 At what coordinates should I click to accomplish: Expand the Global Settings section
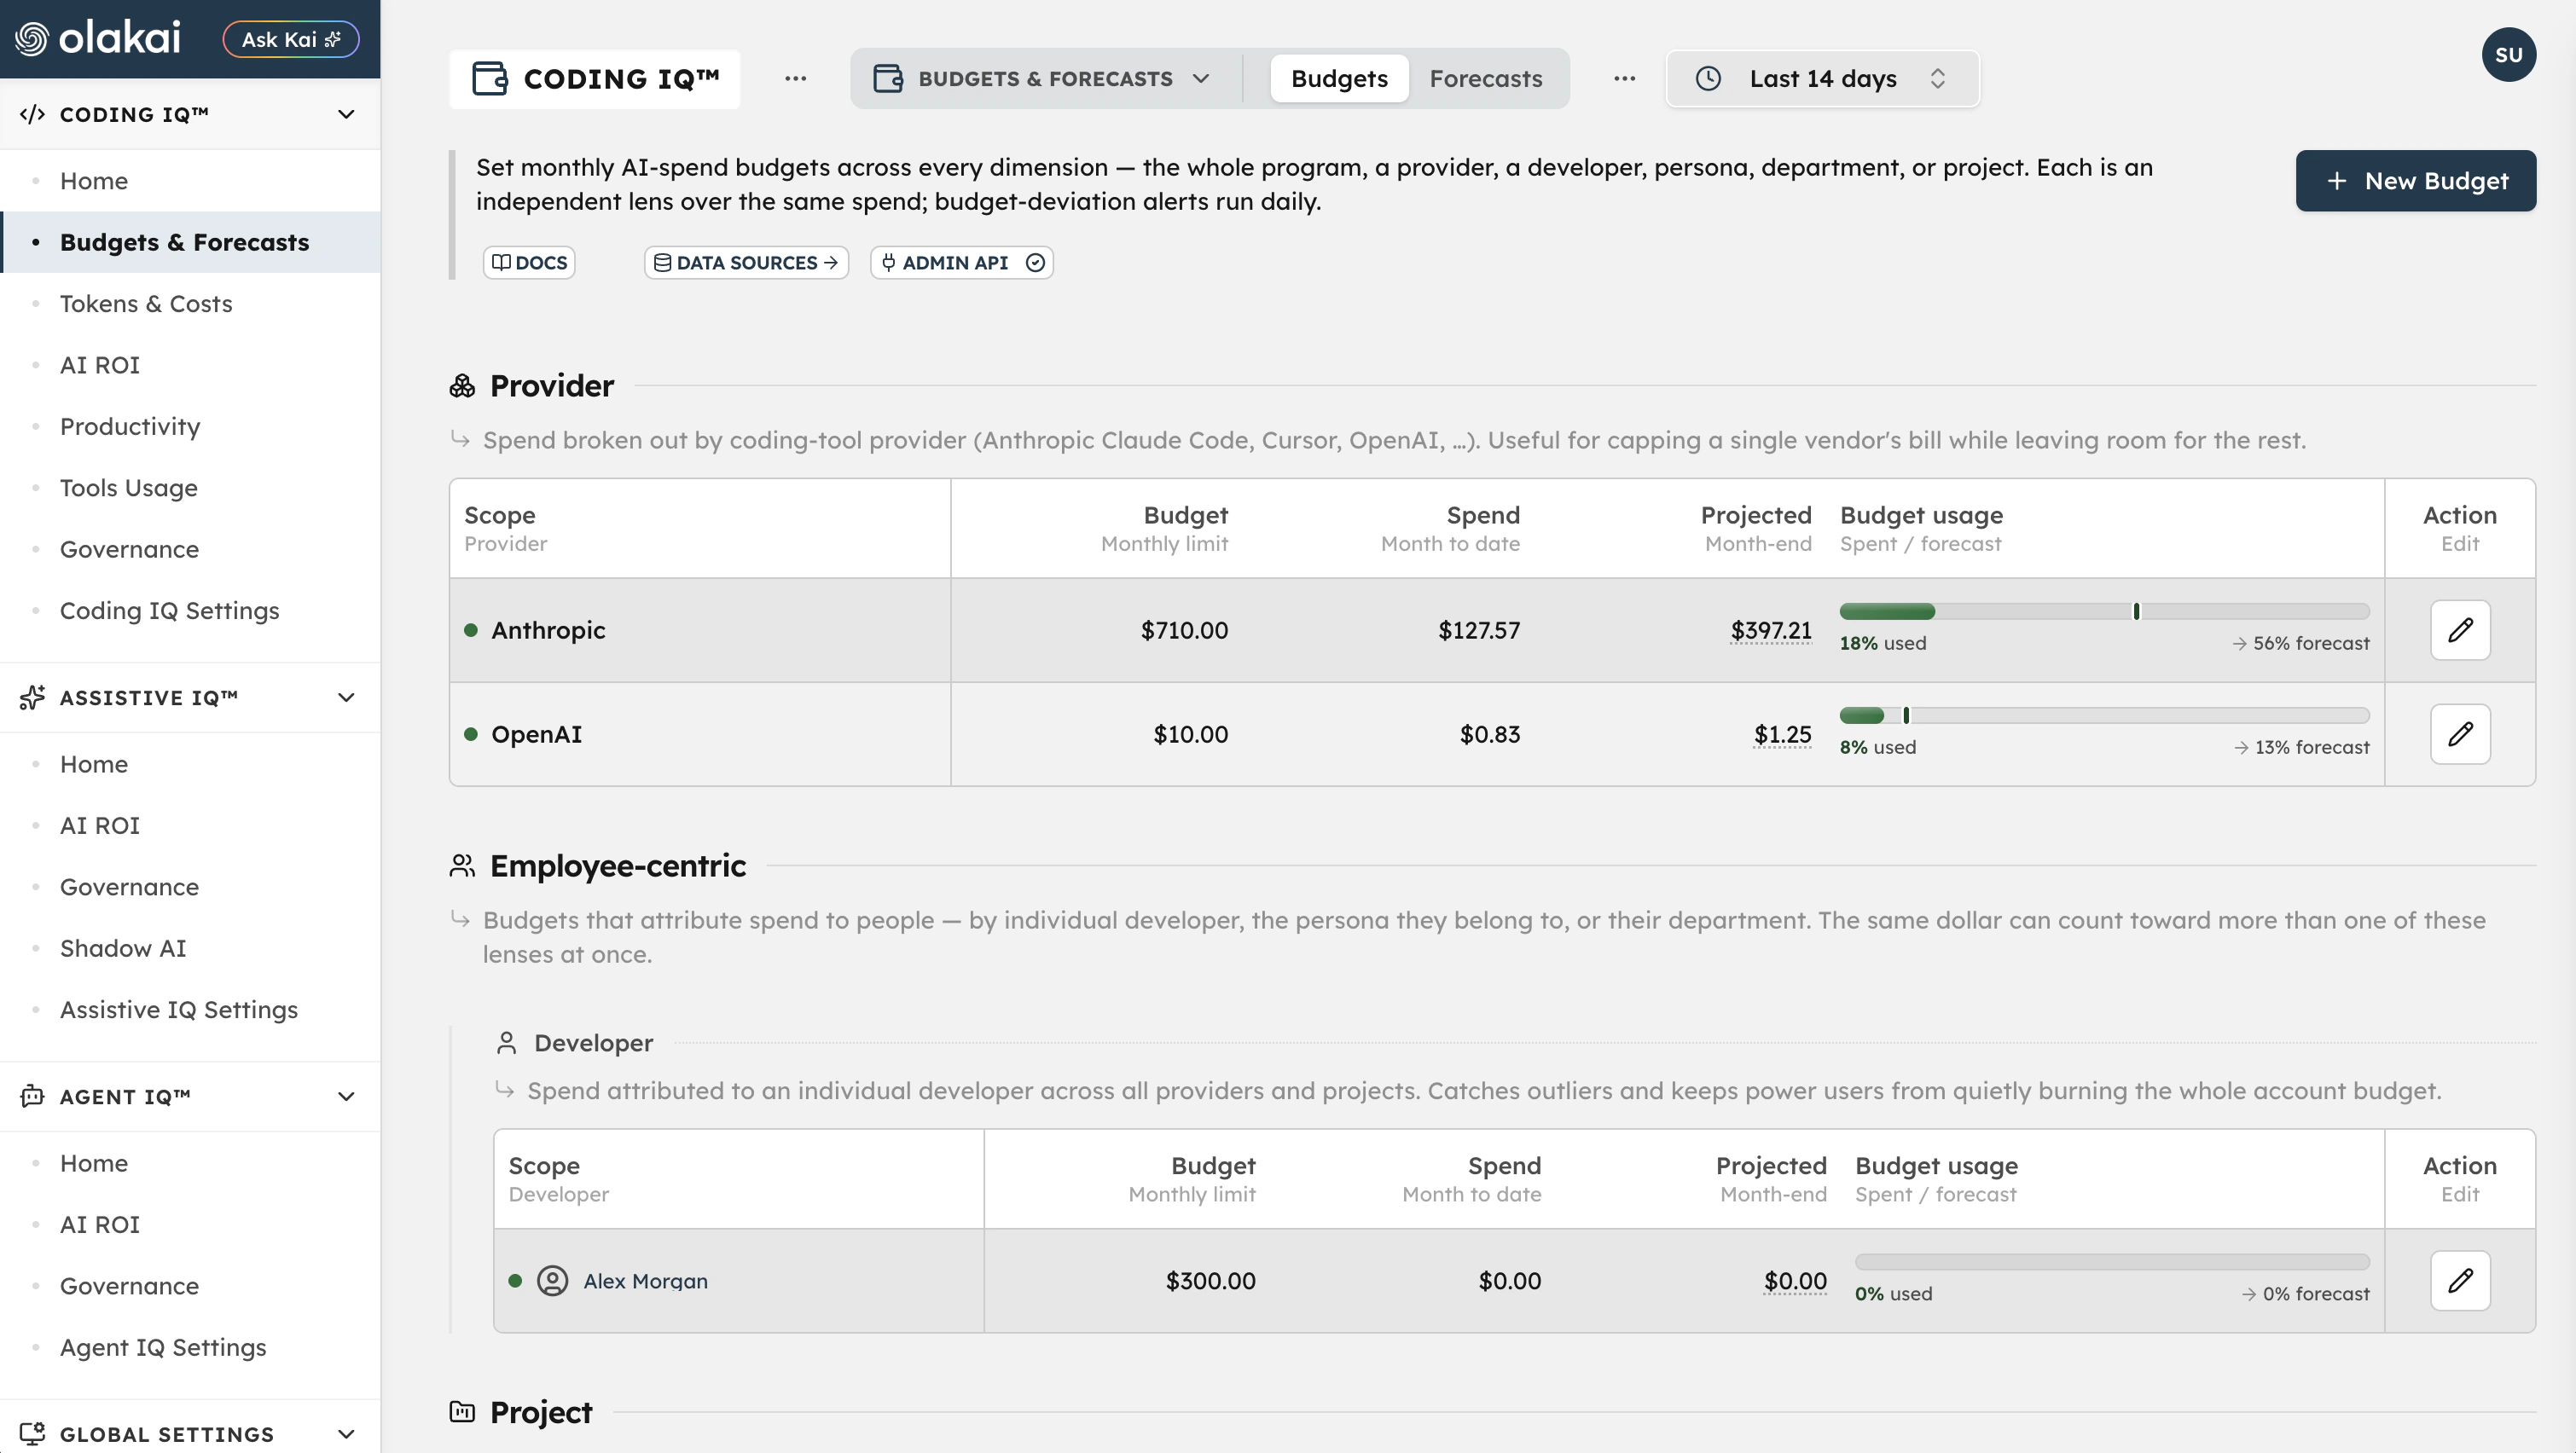point(346,1434)
